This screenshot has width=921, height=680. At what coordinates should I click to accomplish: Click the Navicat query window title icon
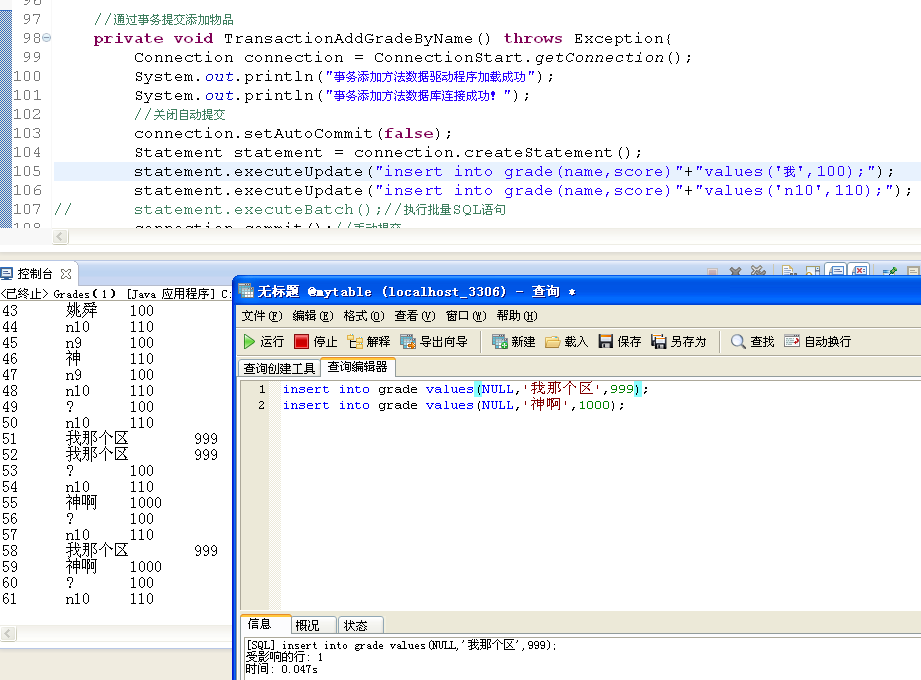246,291
